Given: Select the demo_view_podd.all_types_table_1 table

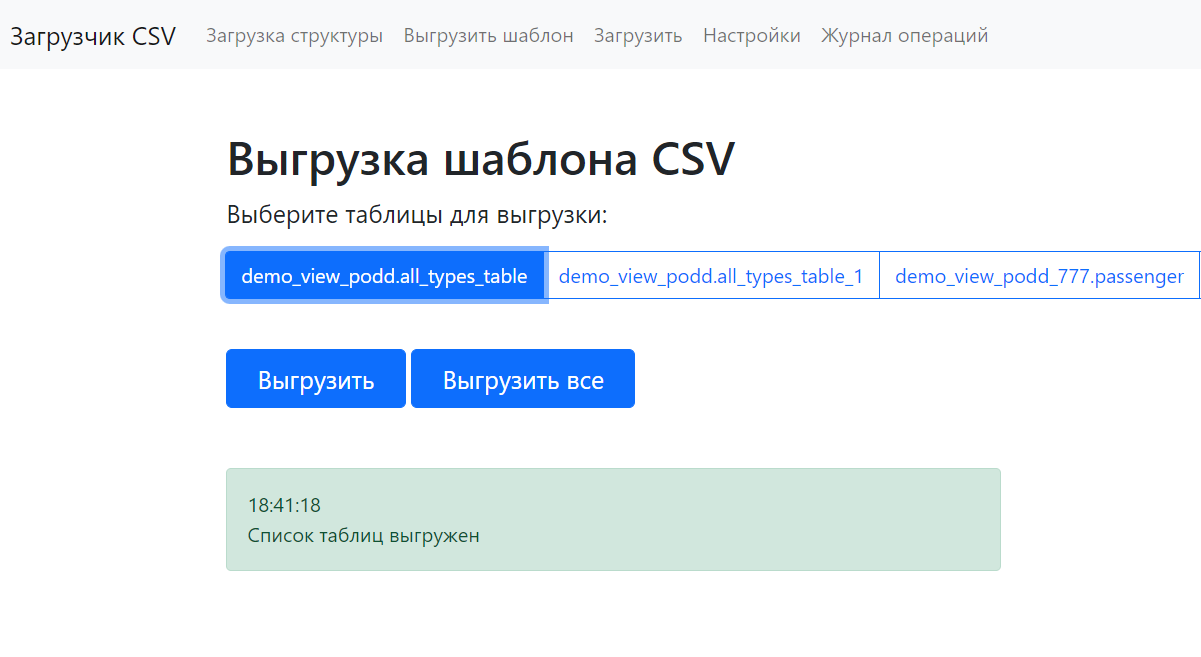Looking at the screenshot, I should click(x=713, y=275).
